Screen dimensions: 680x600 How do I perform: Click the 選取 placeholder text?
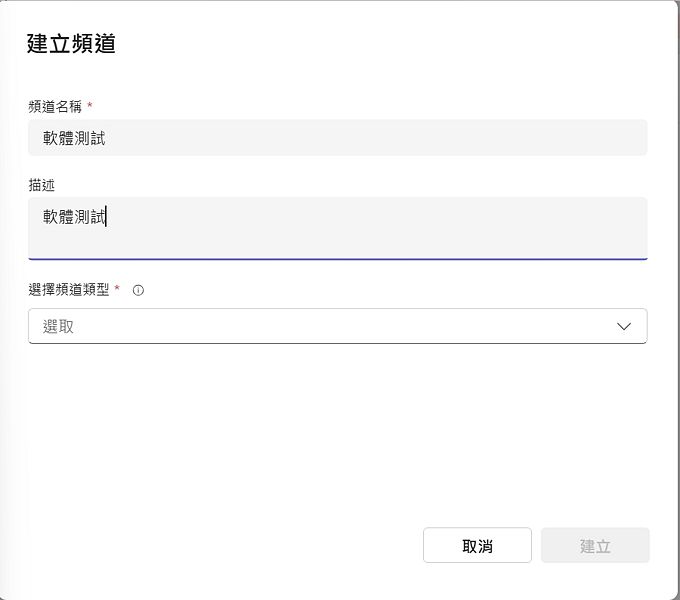(58, 326)
